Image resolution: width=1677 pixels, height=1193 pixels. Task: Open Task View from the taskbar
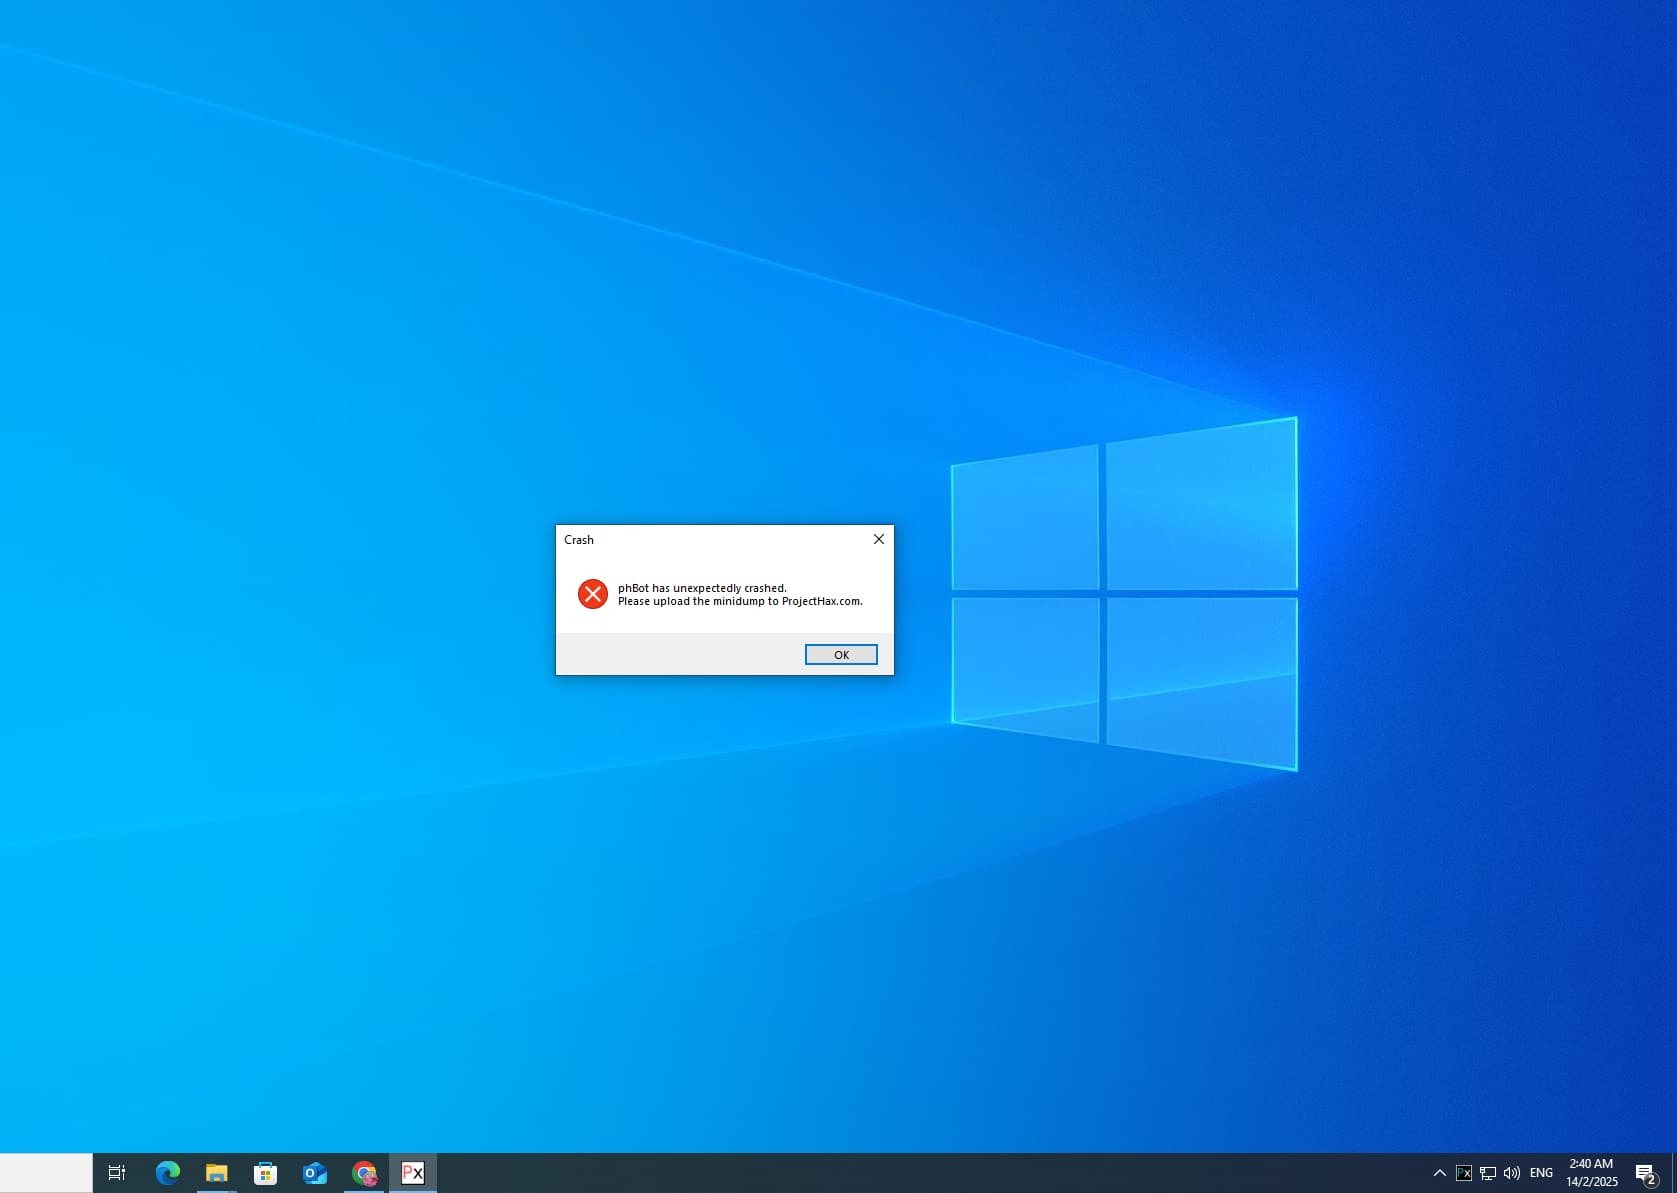point(117,1172)
